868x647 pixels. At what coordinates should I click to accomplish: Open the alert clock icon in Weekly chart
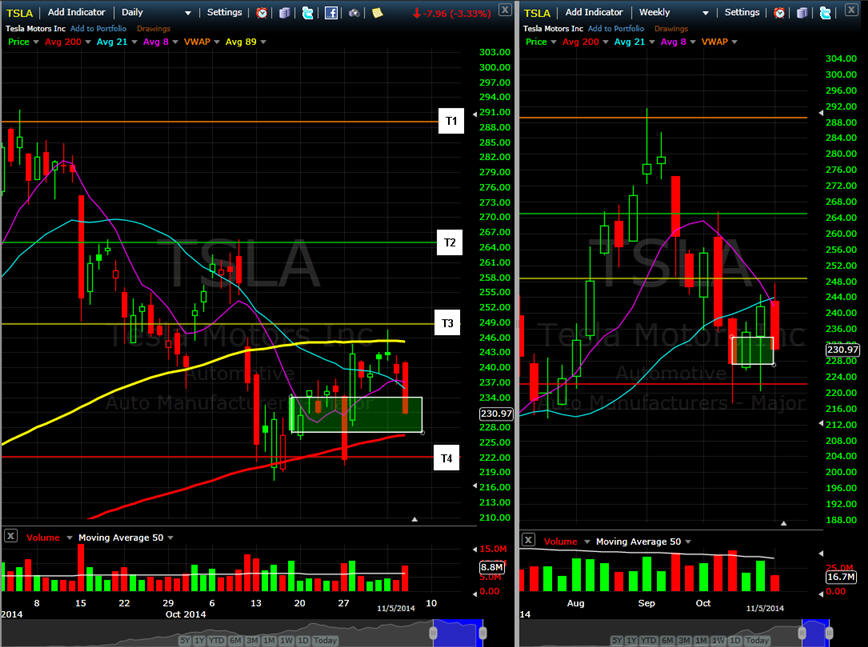(779, 13)
